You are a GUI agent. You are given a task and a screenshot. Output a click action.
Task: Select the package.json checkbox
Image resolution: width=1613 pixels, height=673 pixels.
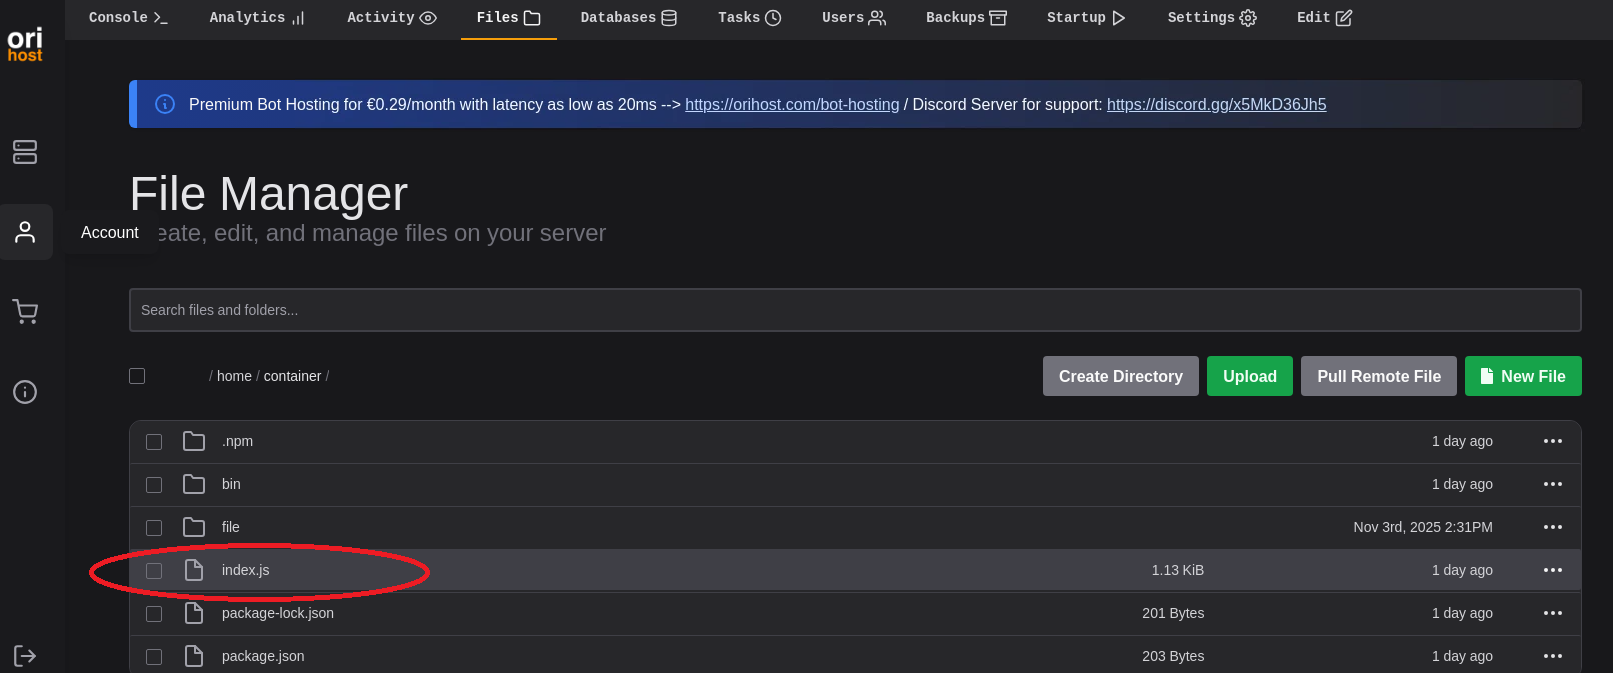[154, 657]
